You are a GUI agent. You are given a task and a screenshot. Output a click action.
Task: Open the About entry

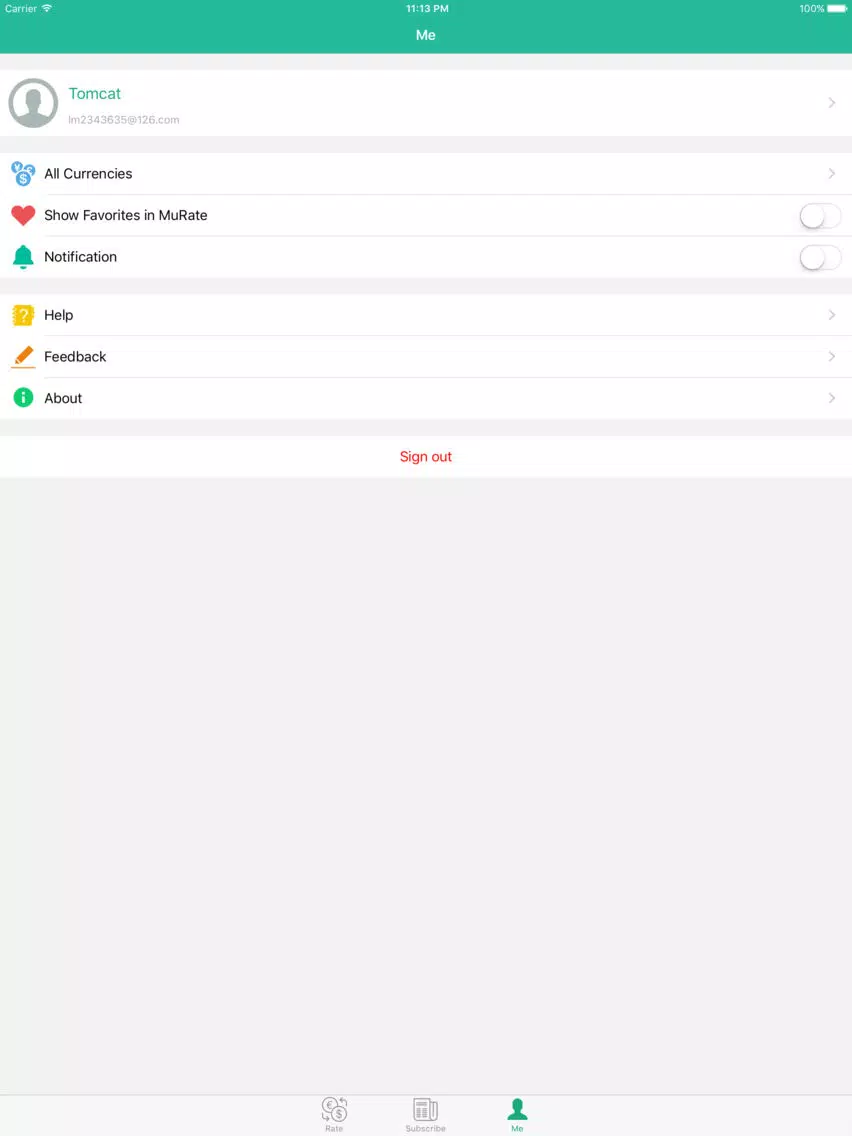click(426, 398)
